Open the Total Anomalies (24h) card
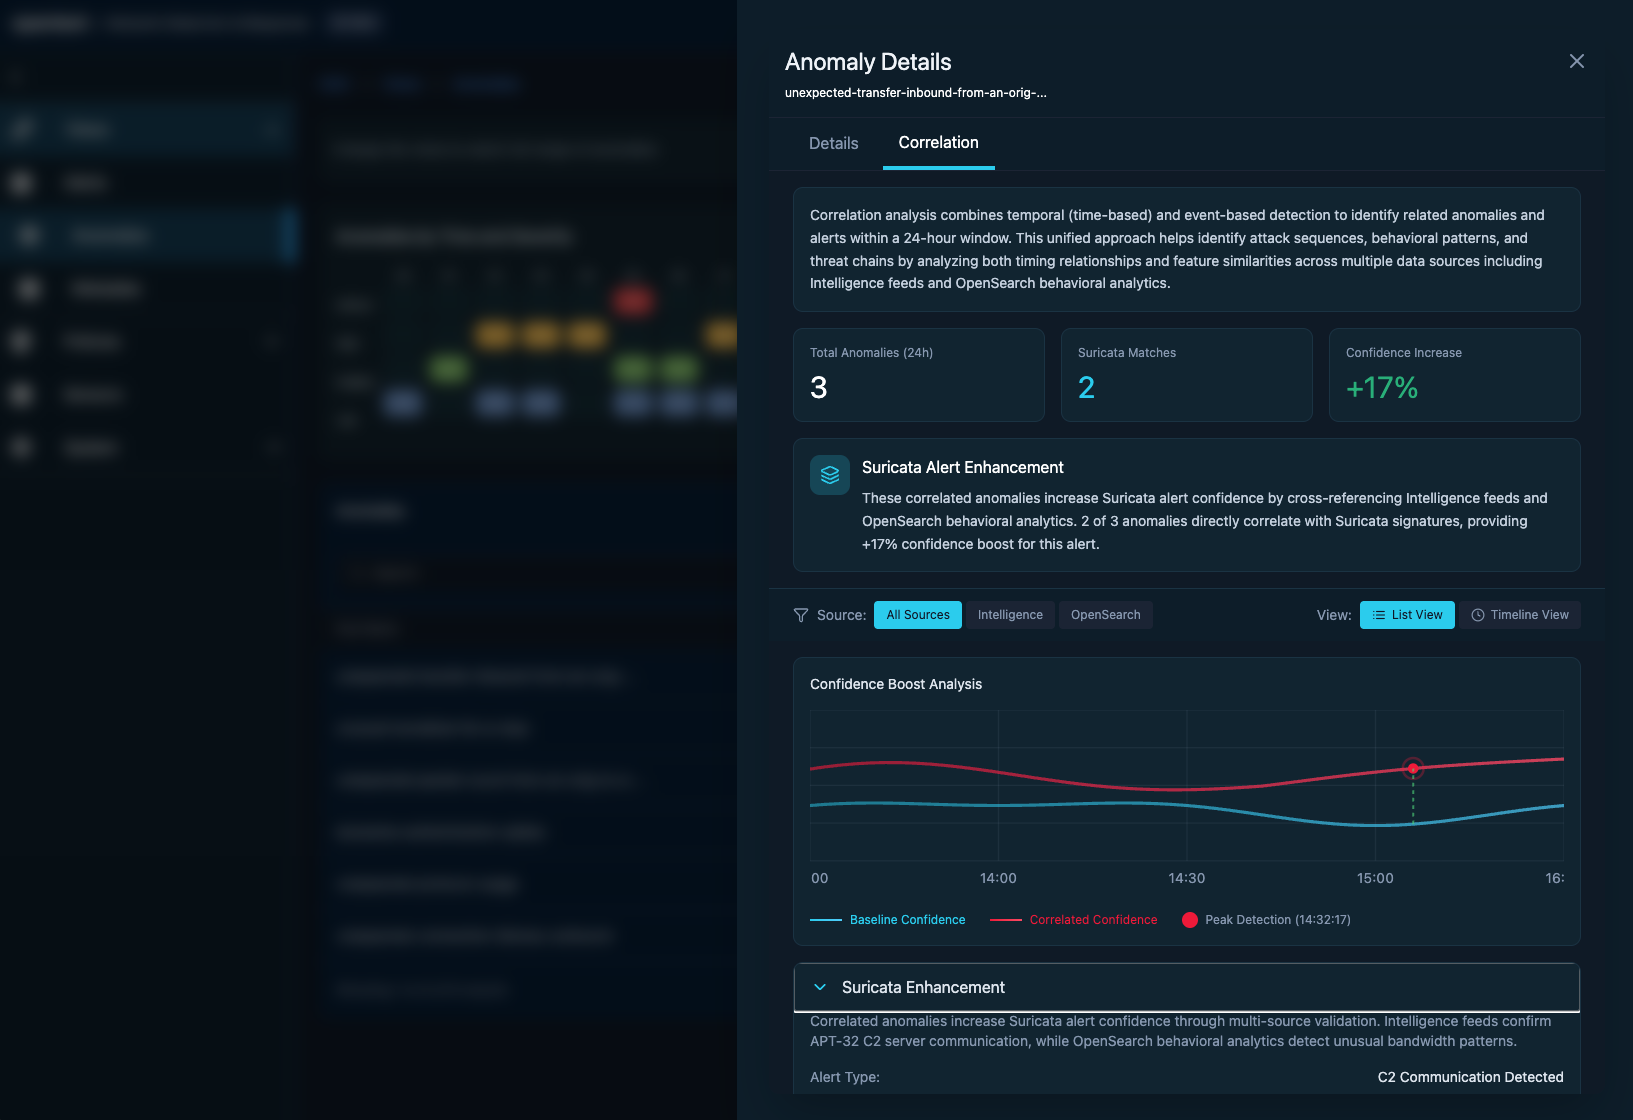This screenshot has height=1120, width=1633. tap(918, 375)
